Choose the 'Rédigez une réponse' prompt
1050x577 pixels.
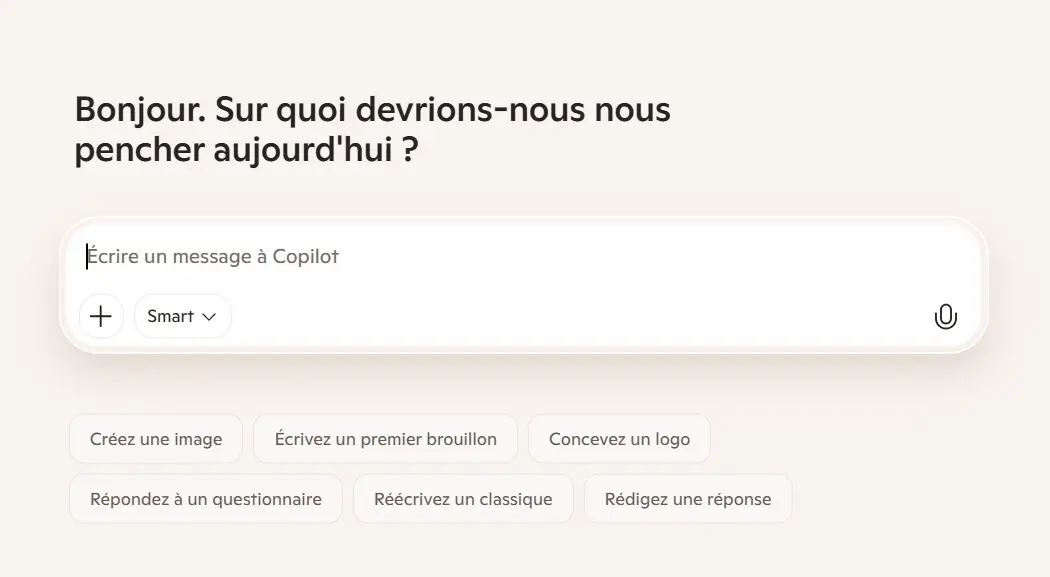pos(687,498)
